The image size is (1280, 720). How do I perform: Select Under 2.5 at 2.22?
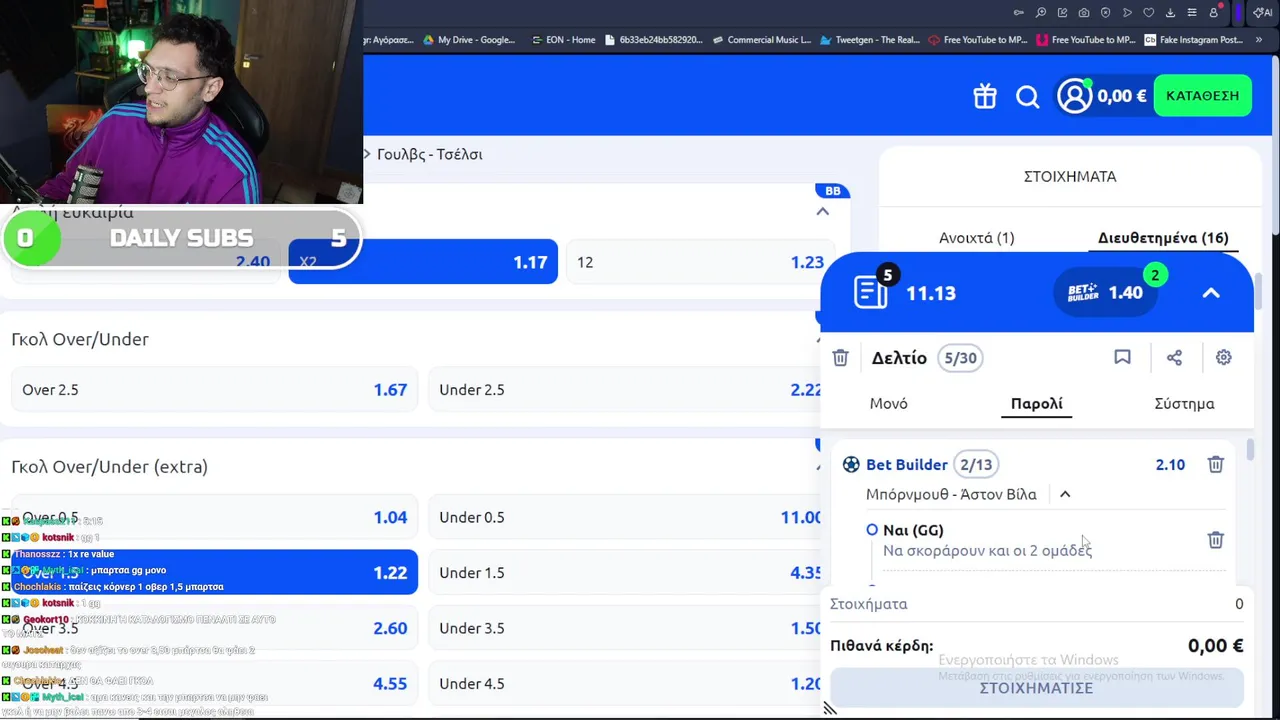point(626,390)
